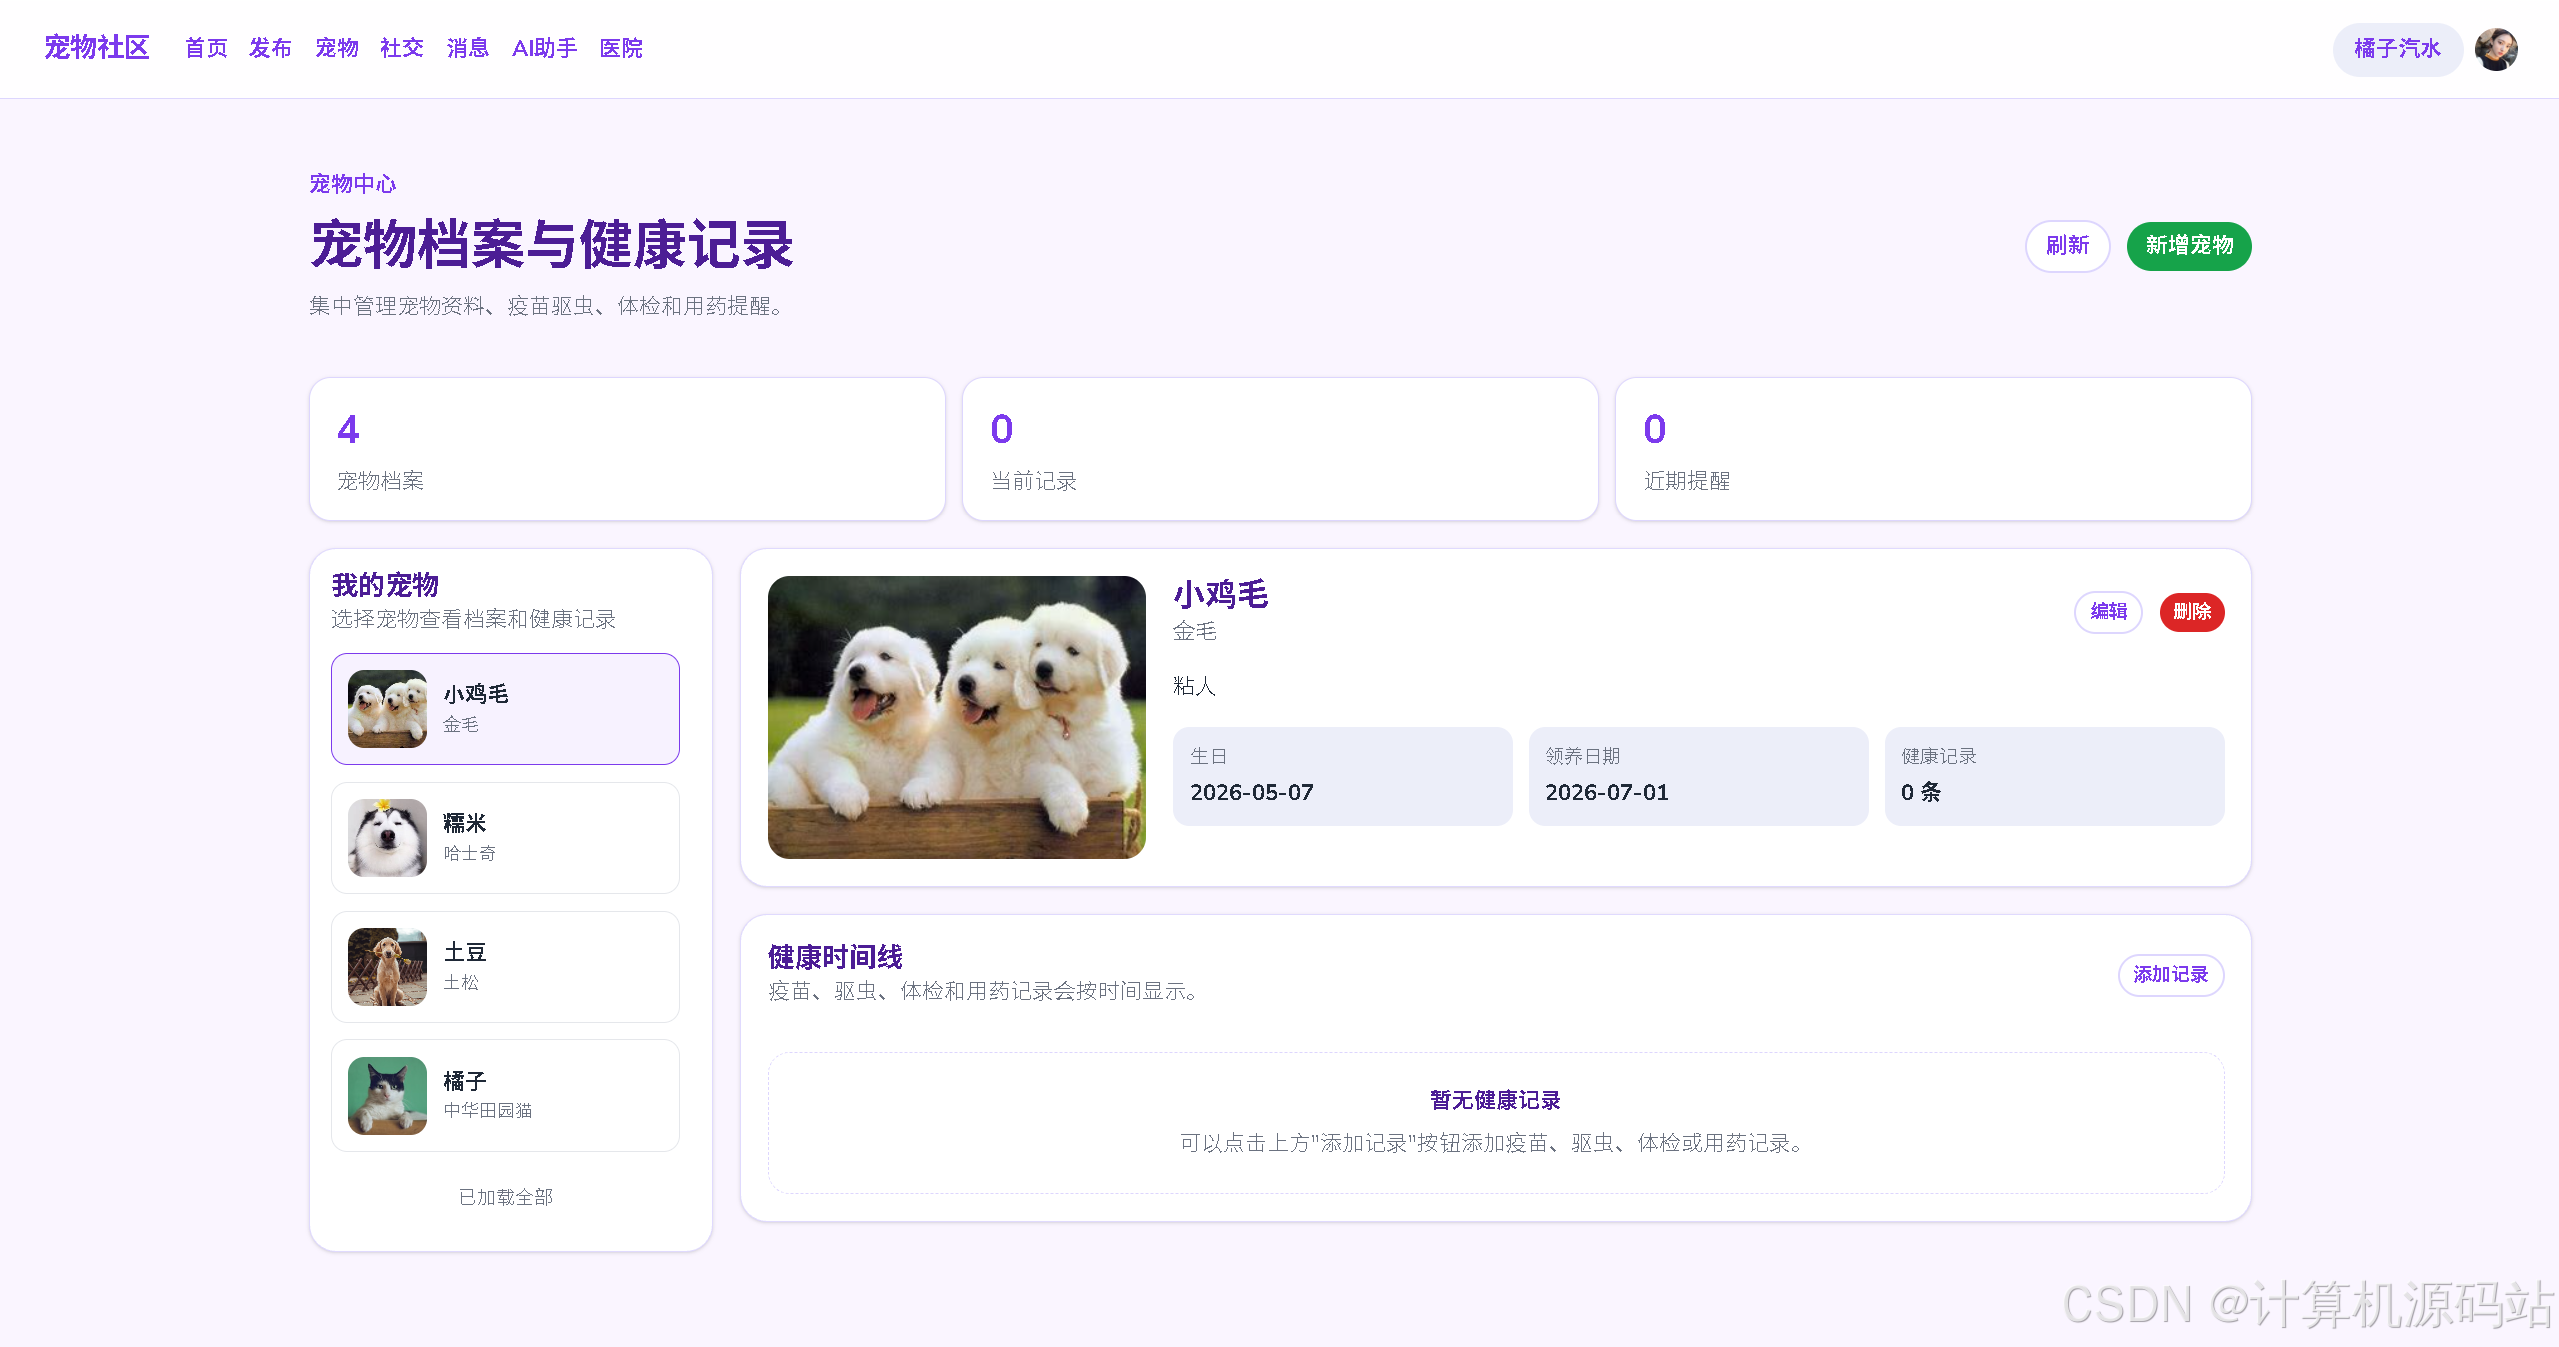Click the 刷新 button

(x=2067, y=246)
